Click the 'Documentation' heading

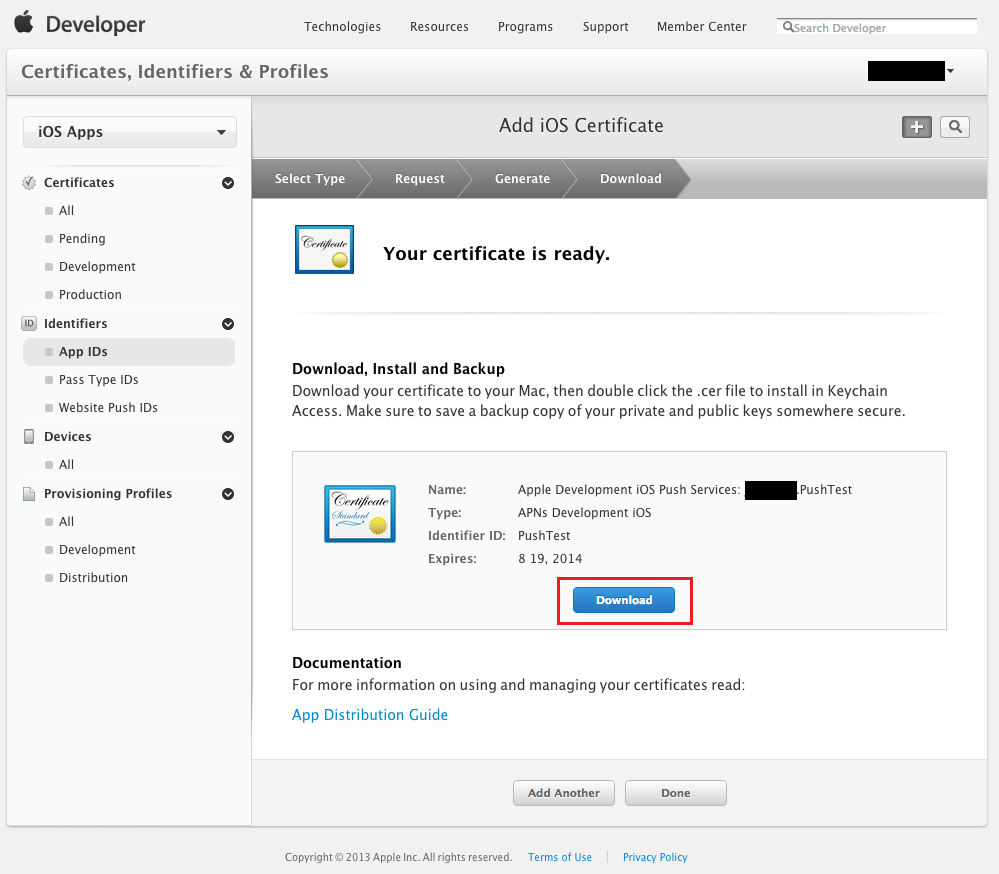347,663
